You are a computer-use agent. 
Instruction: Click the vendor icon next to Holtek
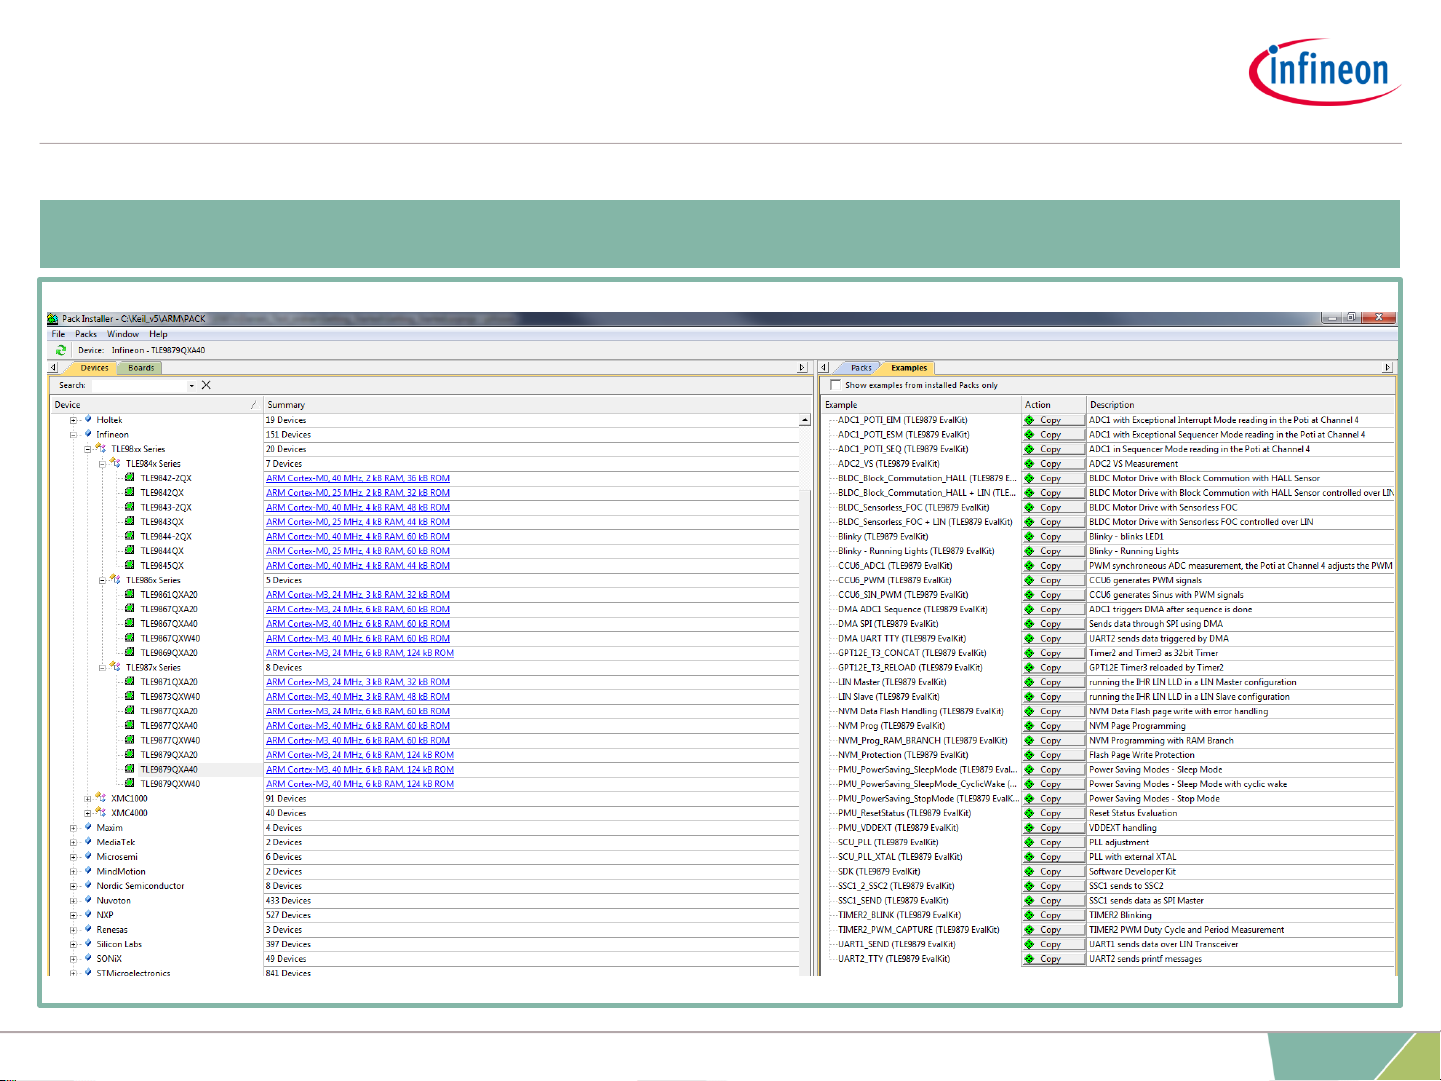click(x=88, y=420)
